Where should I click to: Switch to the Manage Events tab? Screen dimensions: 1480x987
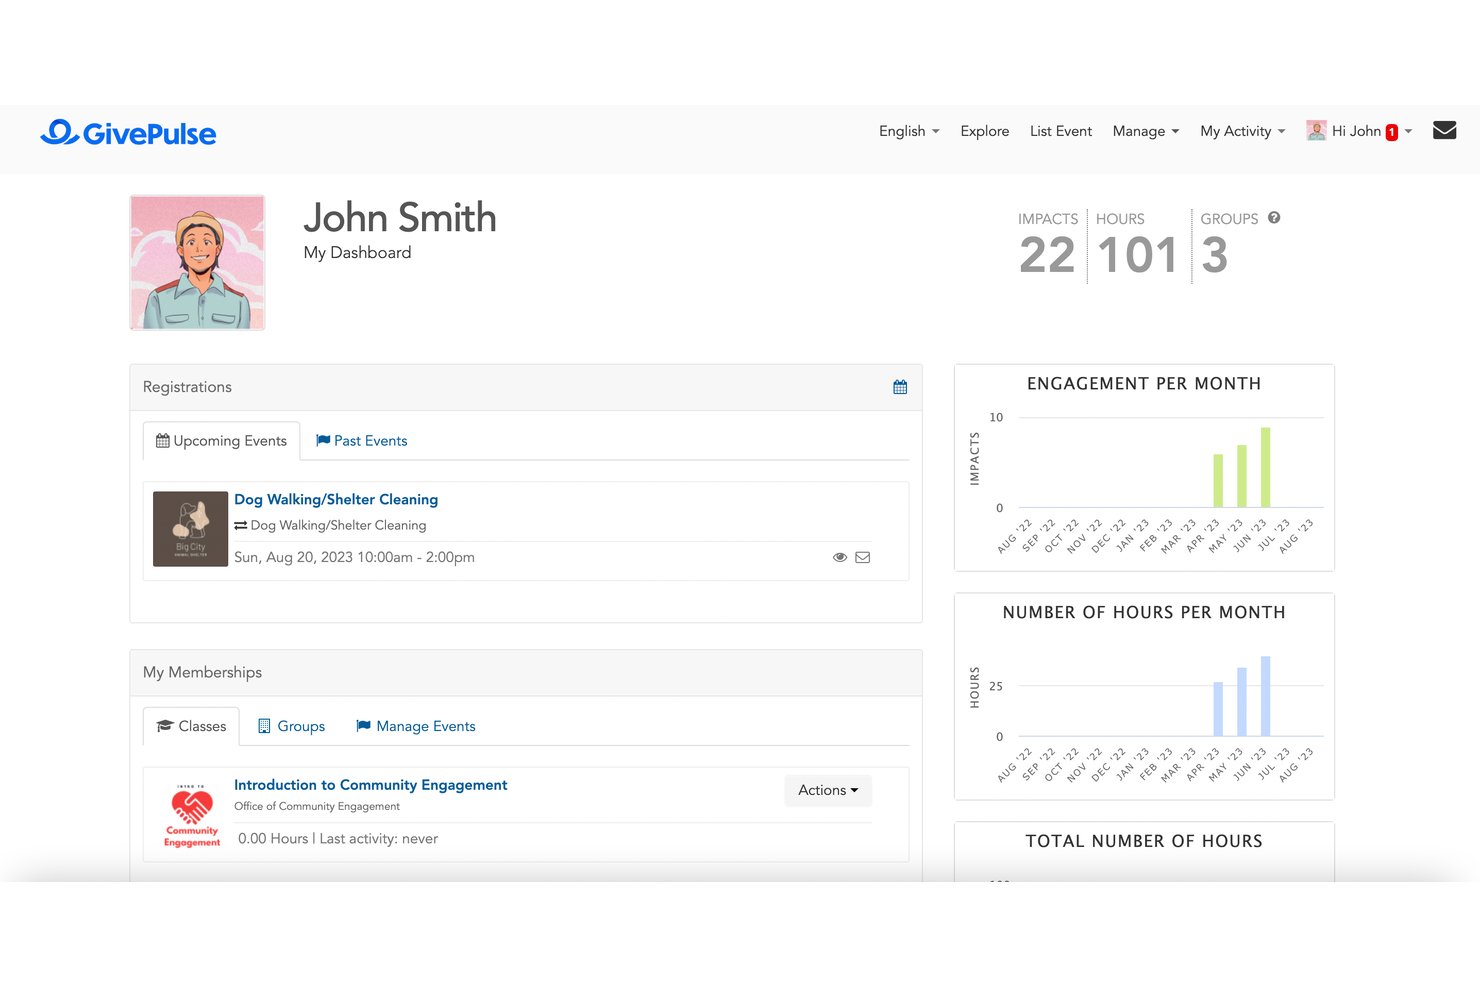416,726
